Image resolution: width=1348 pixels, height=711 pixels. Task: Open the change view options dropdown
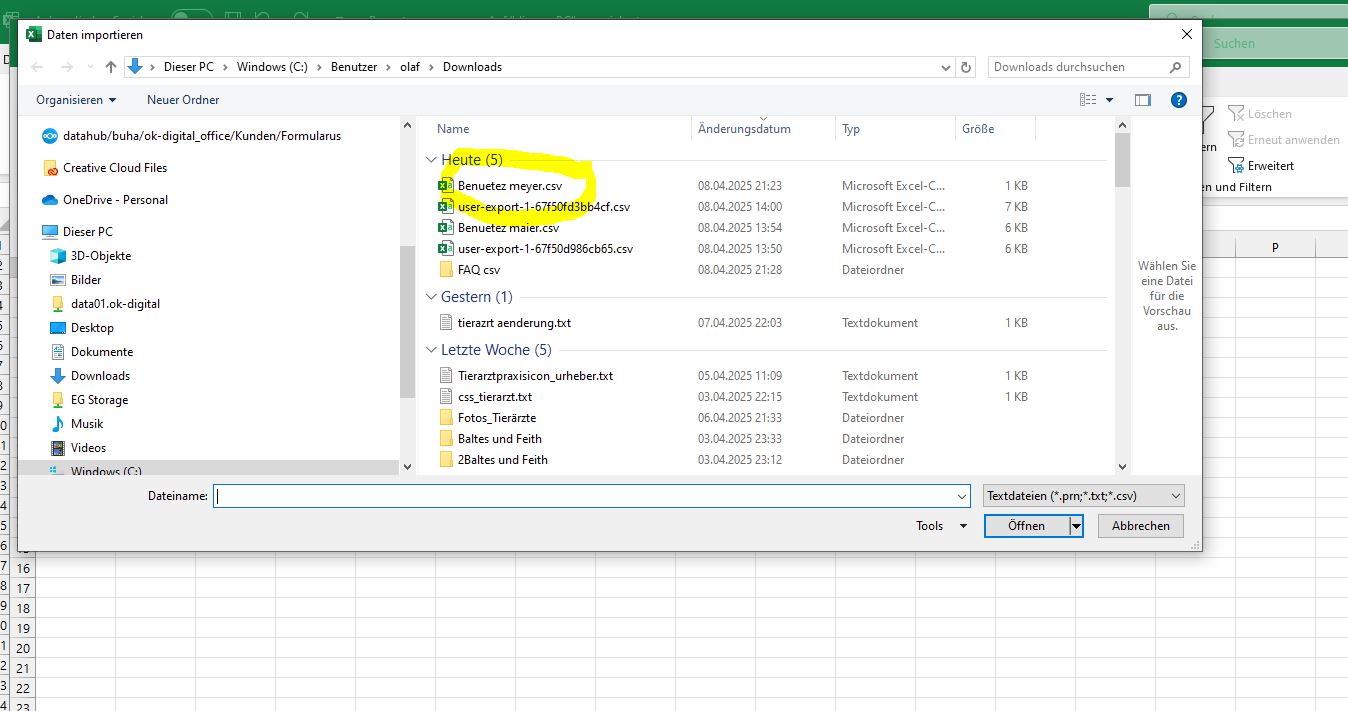coord(1109,100)
